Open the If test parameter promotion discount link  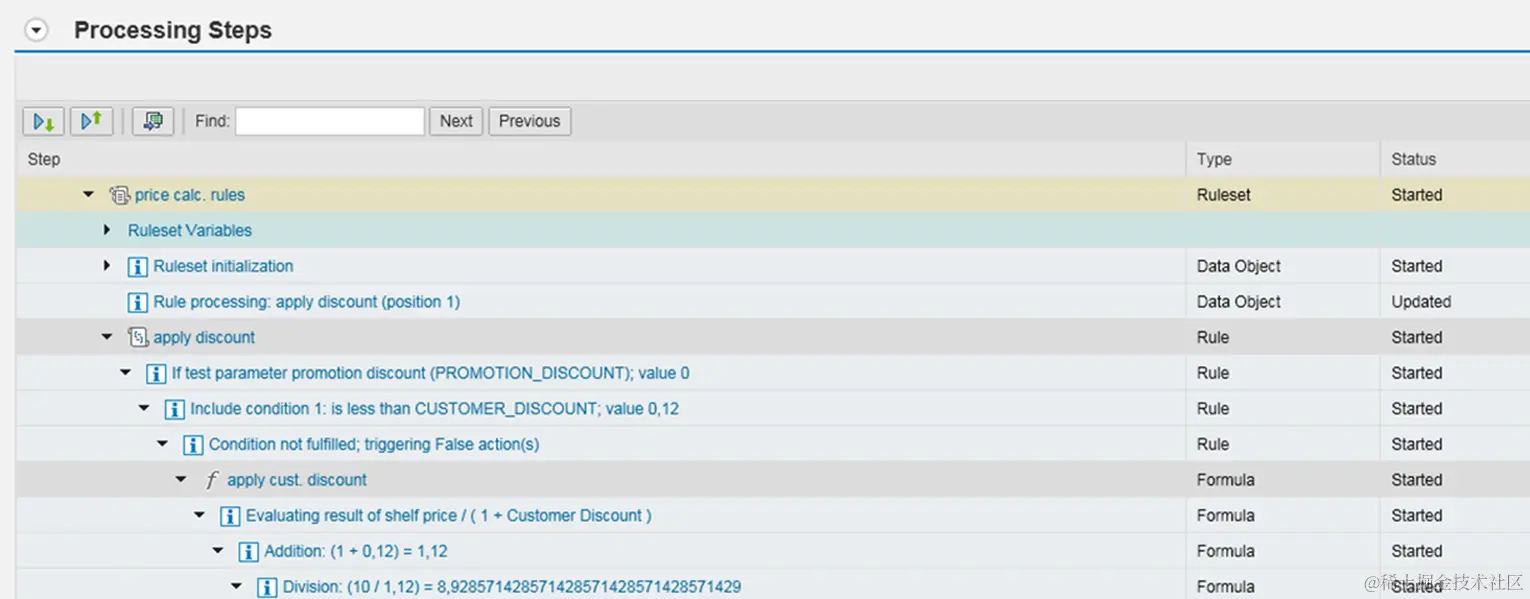point(430,373)
